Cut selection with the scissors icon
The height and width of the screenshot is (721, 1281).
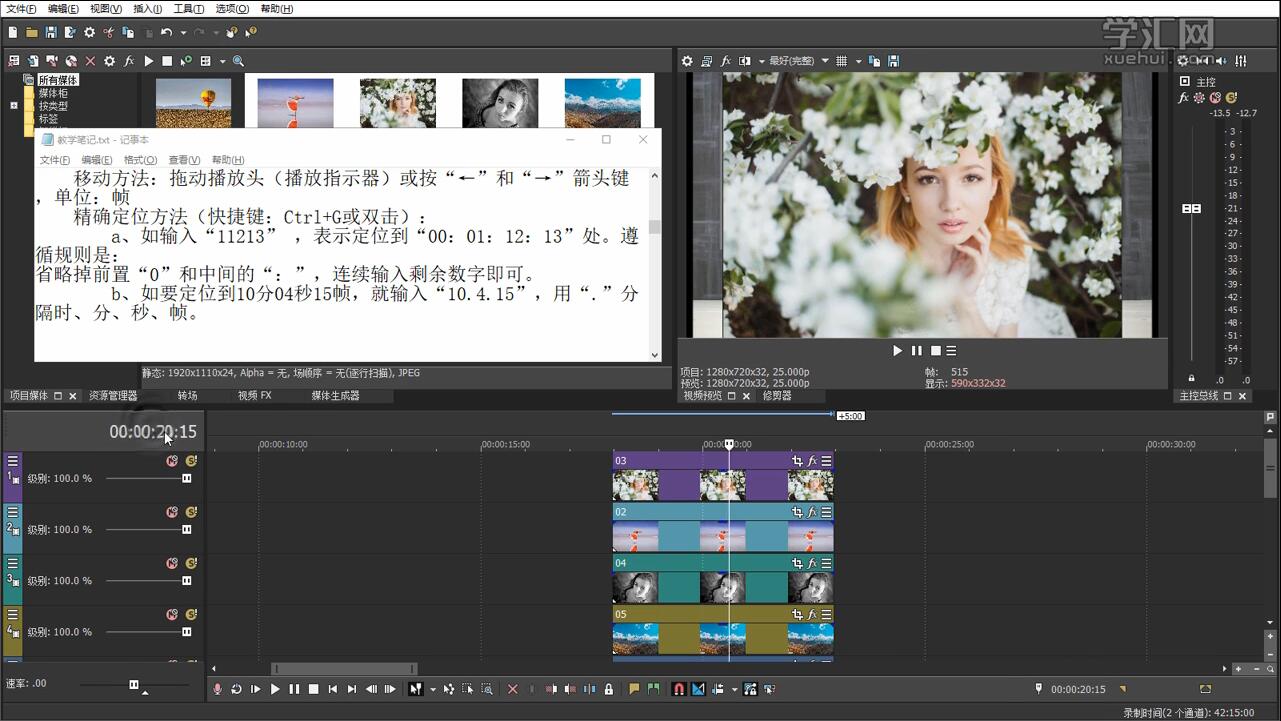pos(109,32)
